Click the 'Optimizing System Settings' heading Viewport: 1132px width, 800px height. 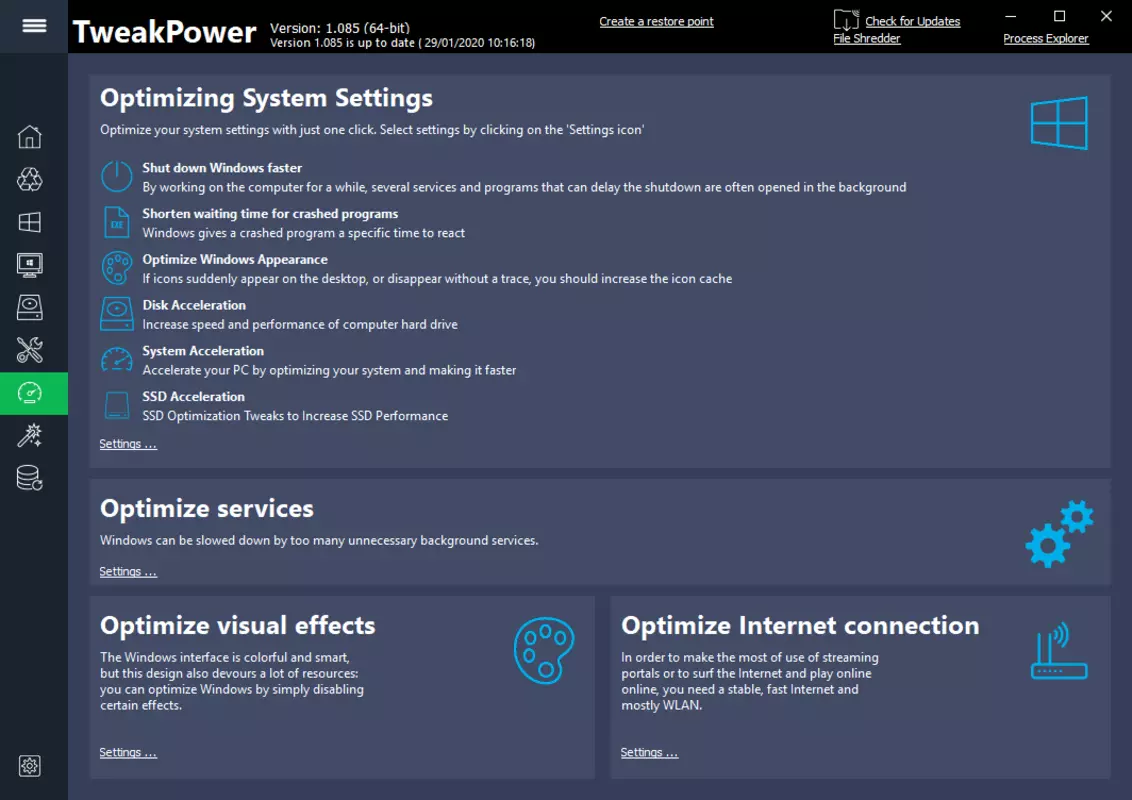pos(266,98)
